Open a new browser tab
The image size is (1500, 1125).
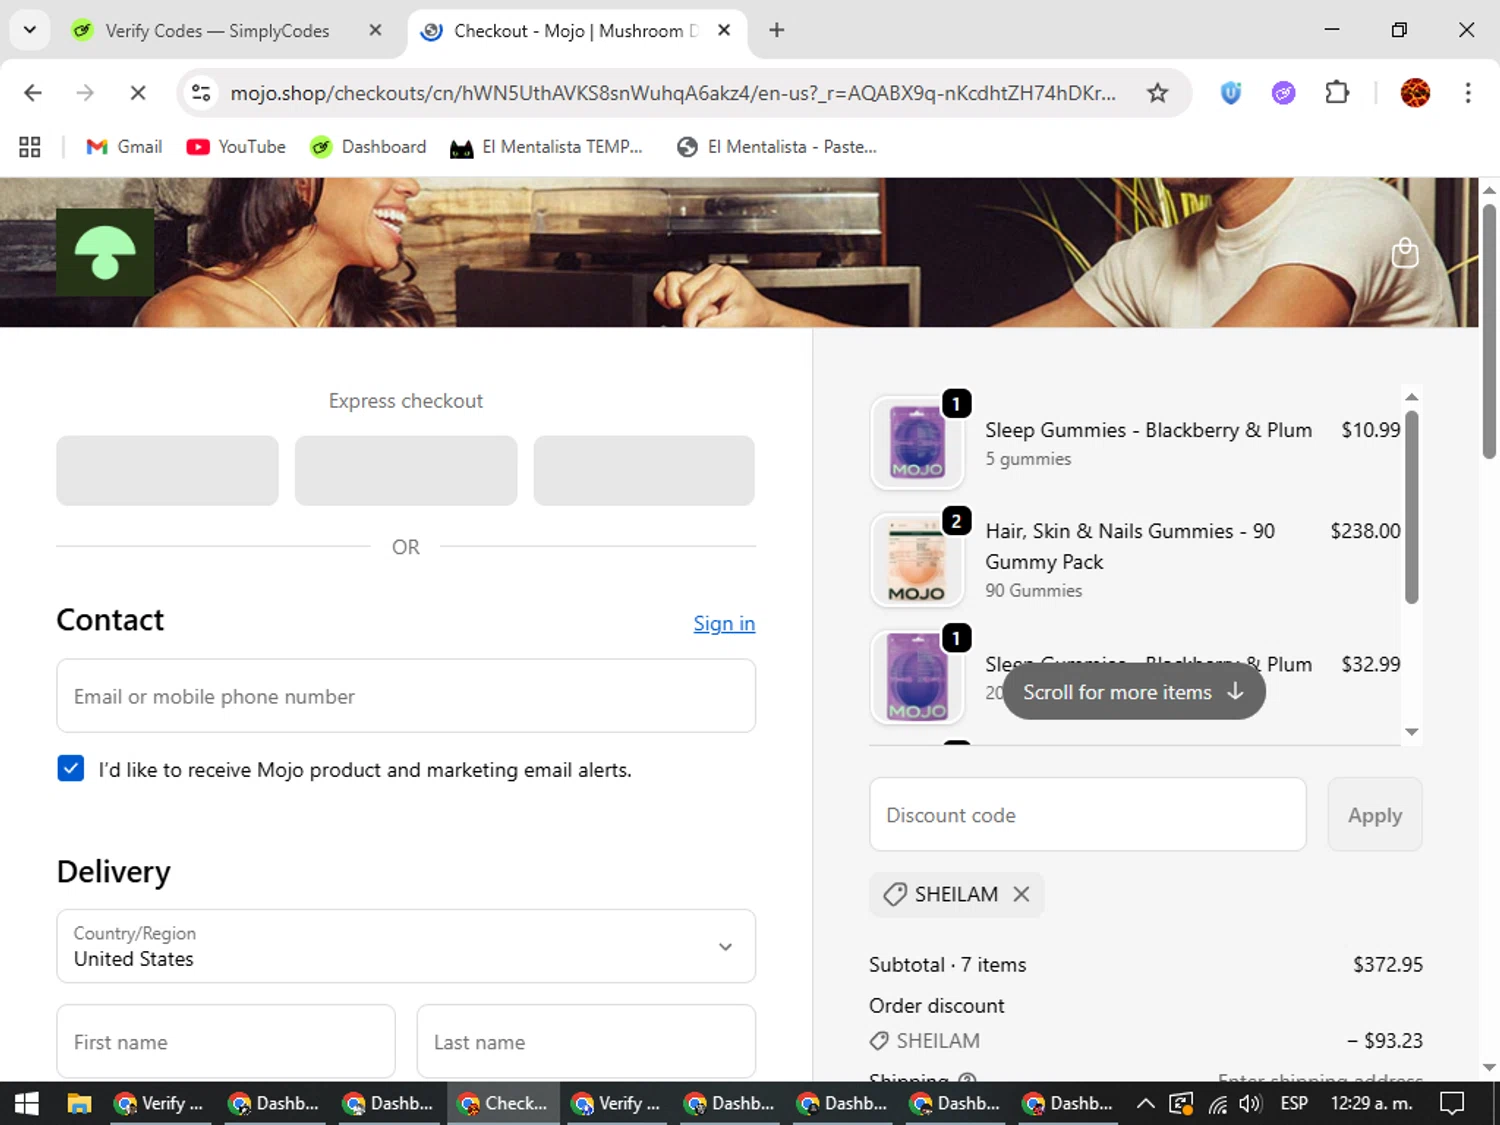point(777,30)
